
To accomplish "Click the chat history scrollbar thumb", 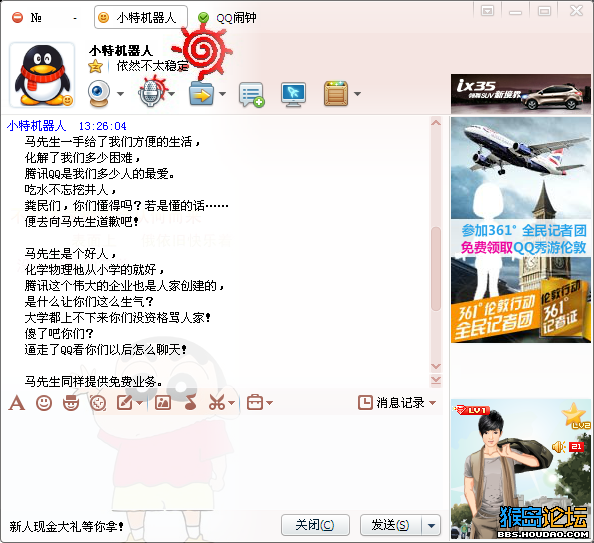I will (436, 269).
